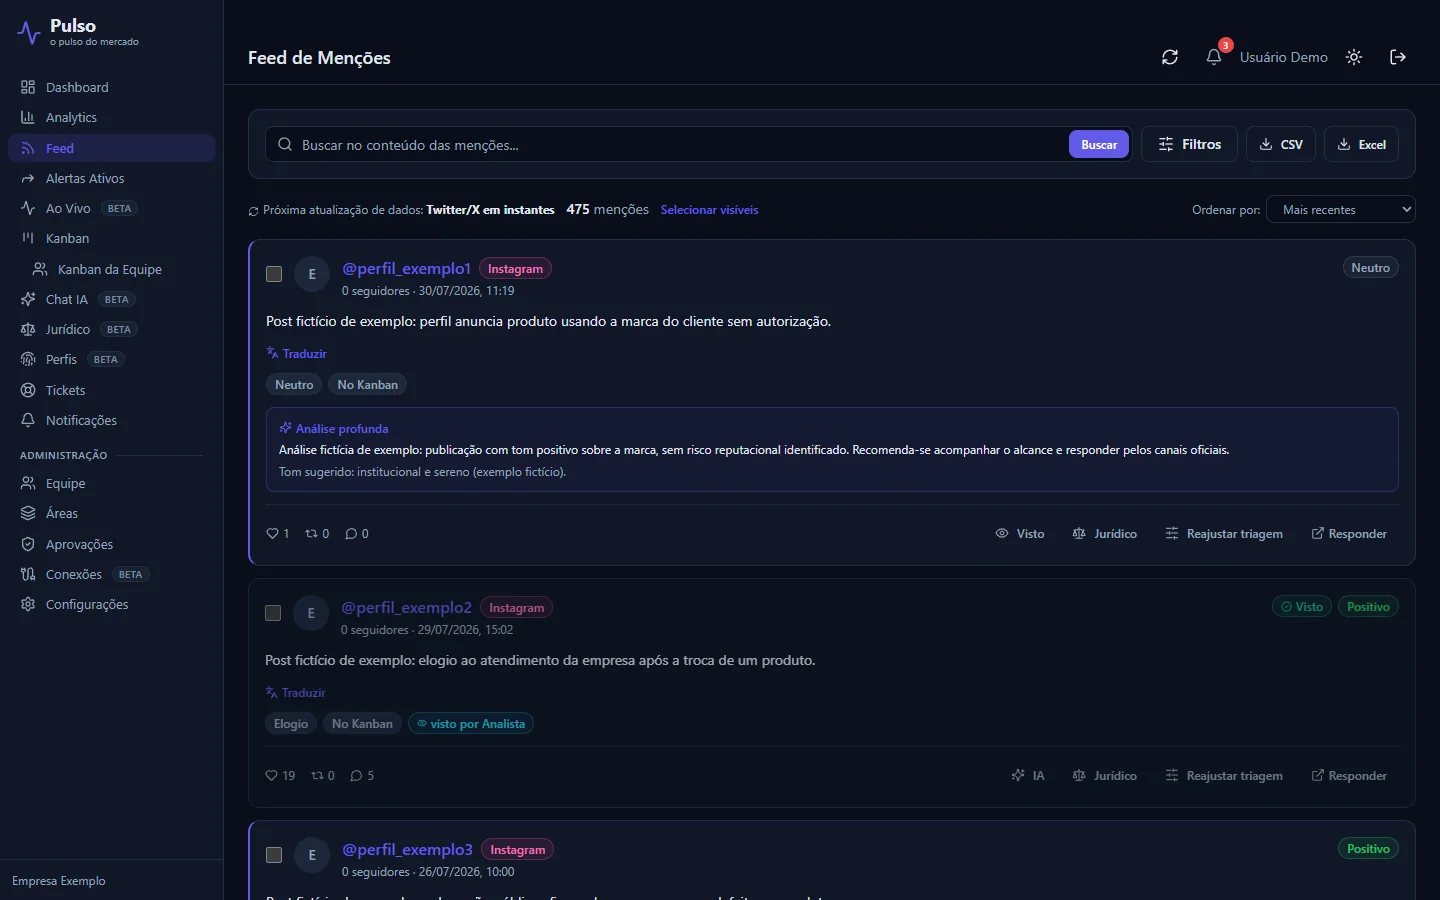Open Configurações in the sidebar
The height and width of the screenshot is (900, 1440).
[112, 604]
